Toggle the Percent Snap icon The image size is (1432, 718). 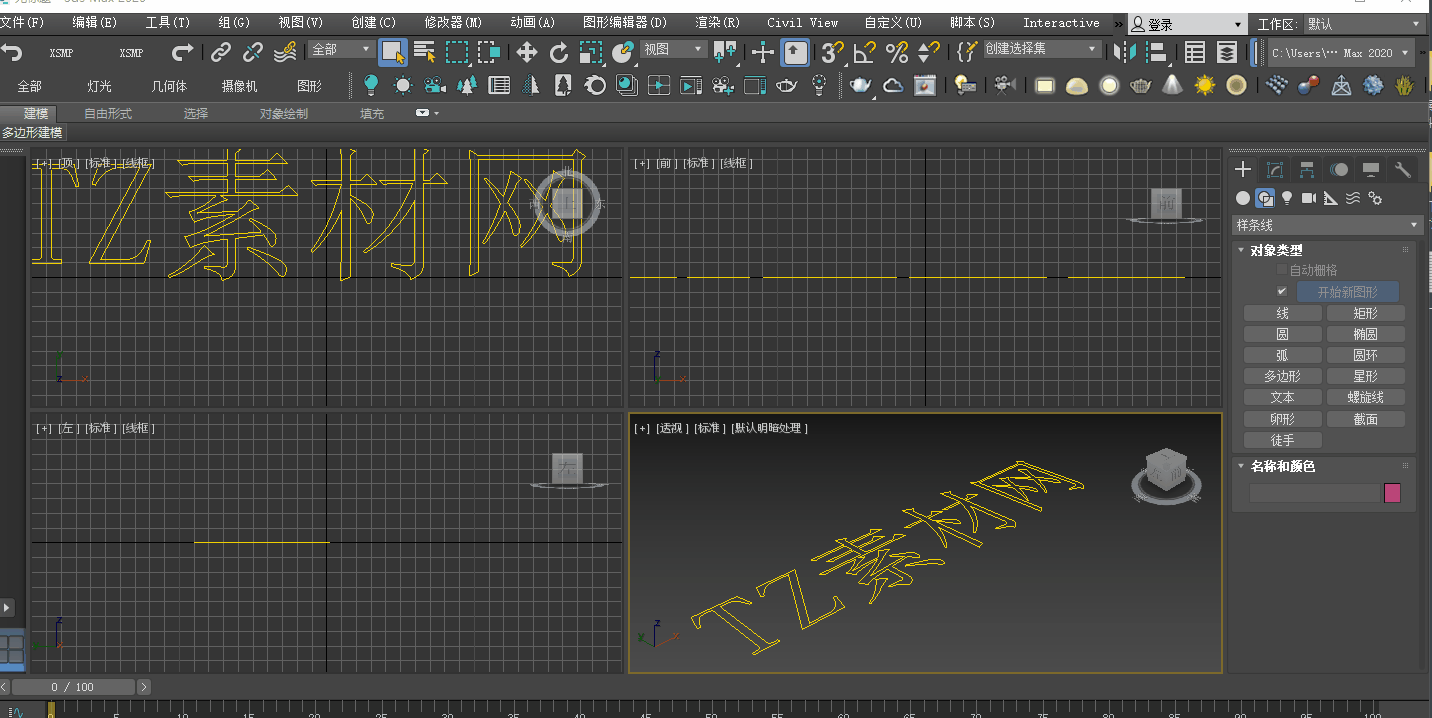tap(897, 52)
